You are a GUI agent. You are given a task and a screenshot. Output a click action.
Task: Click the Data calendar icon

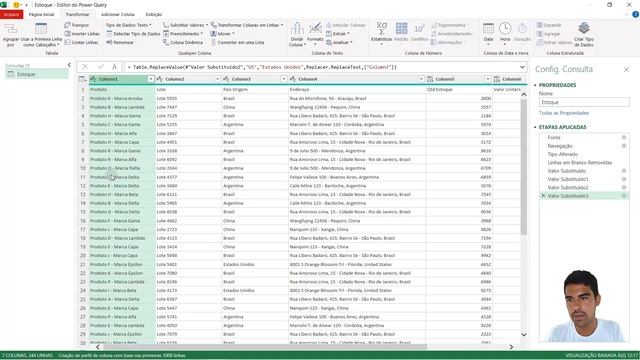tap(488, 29)
